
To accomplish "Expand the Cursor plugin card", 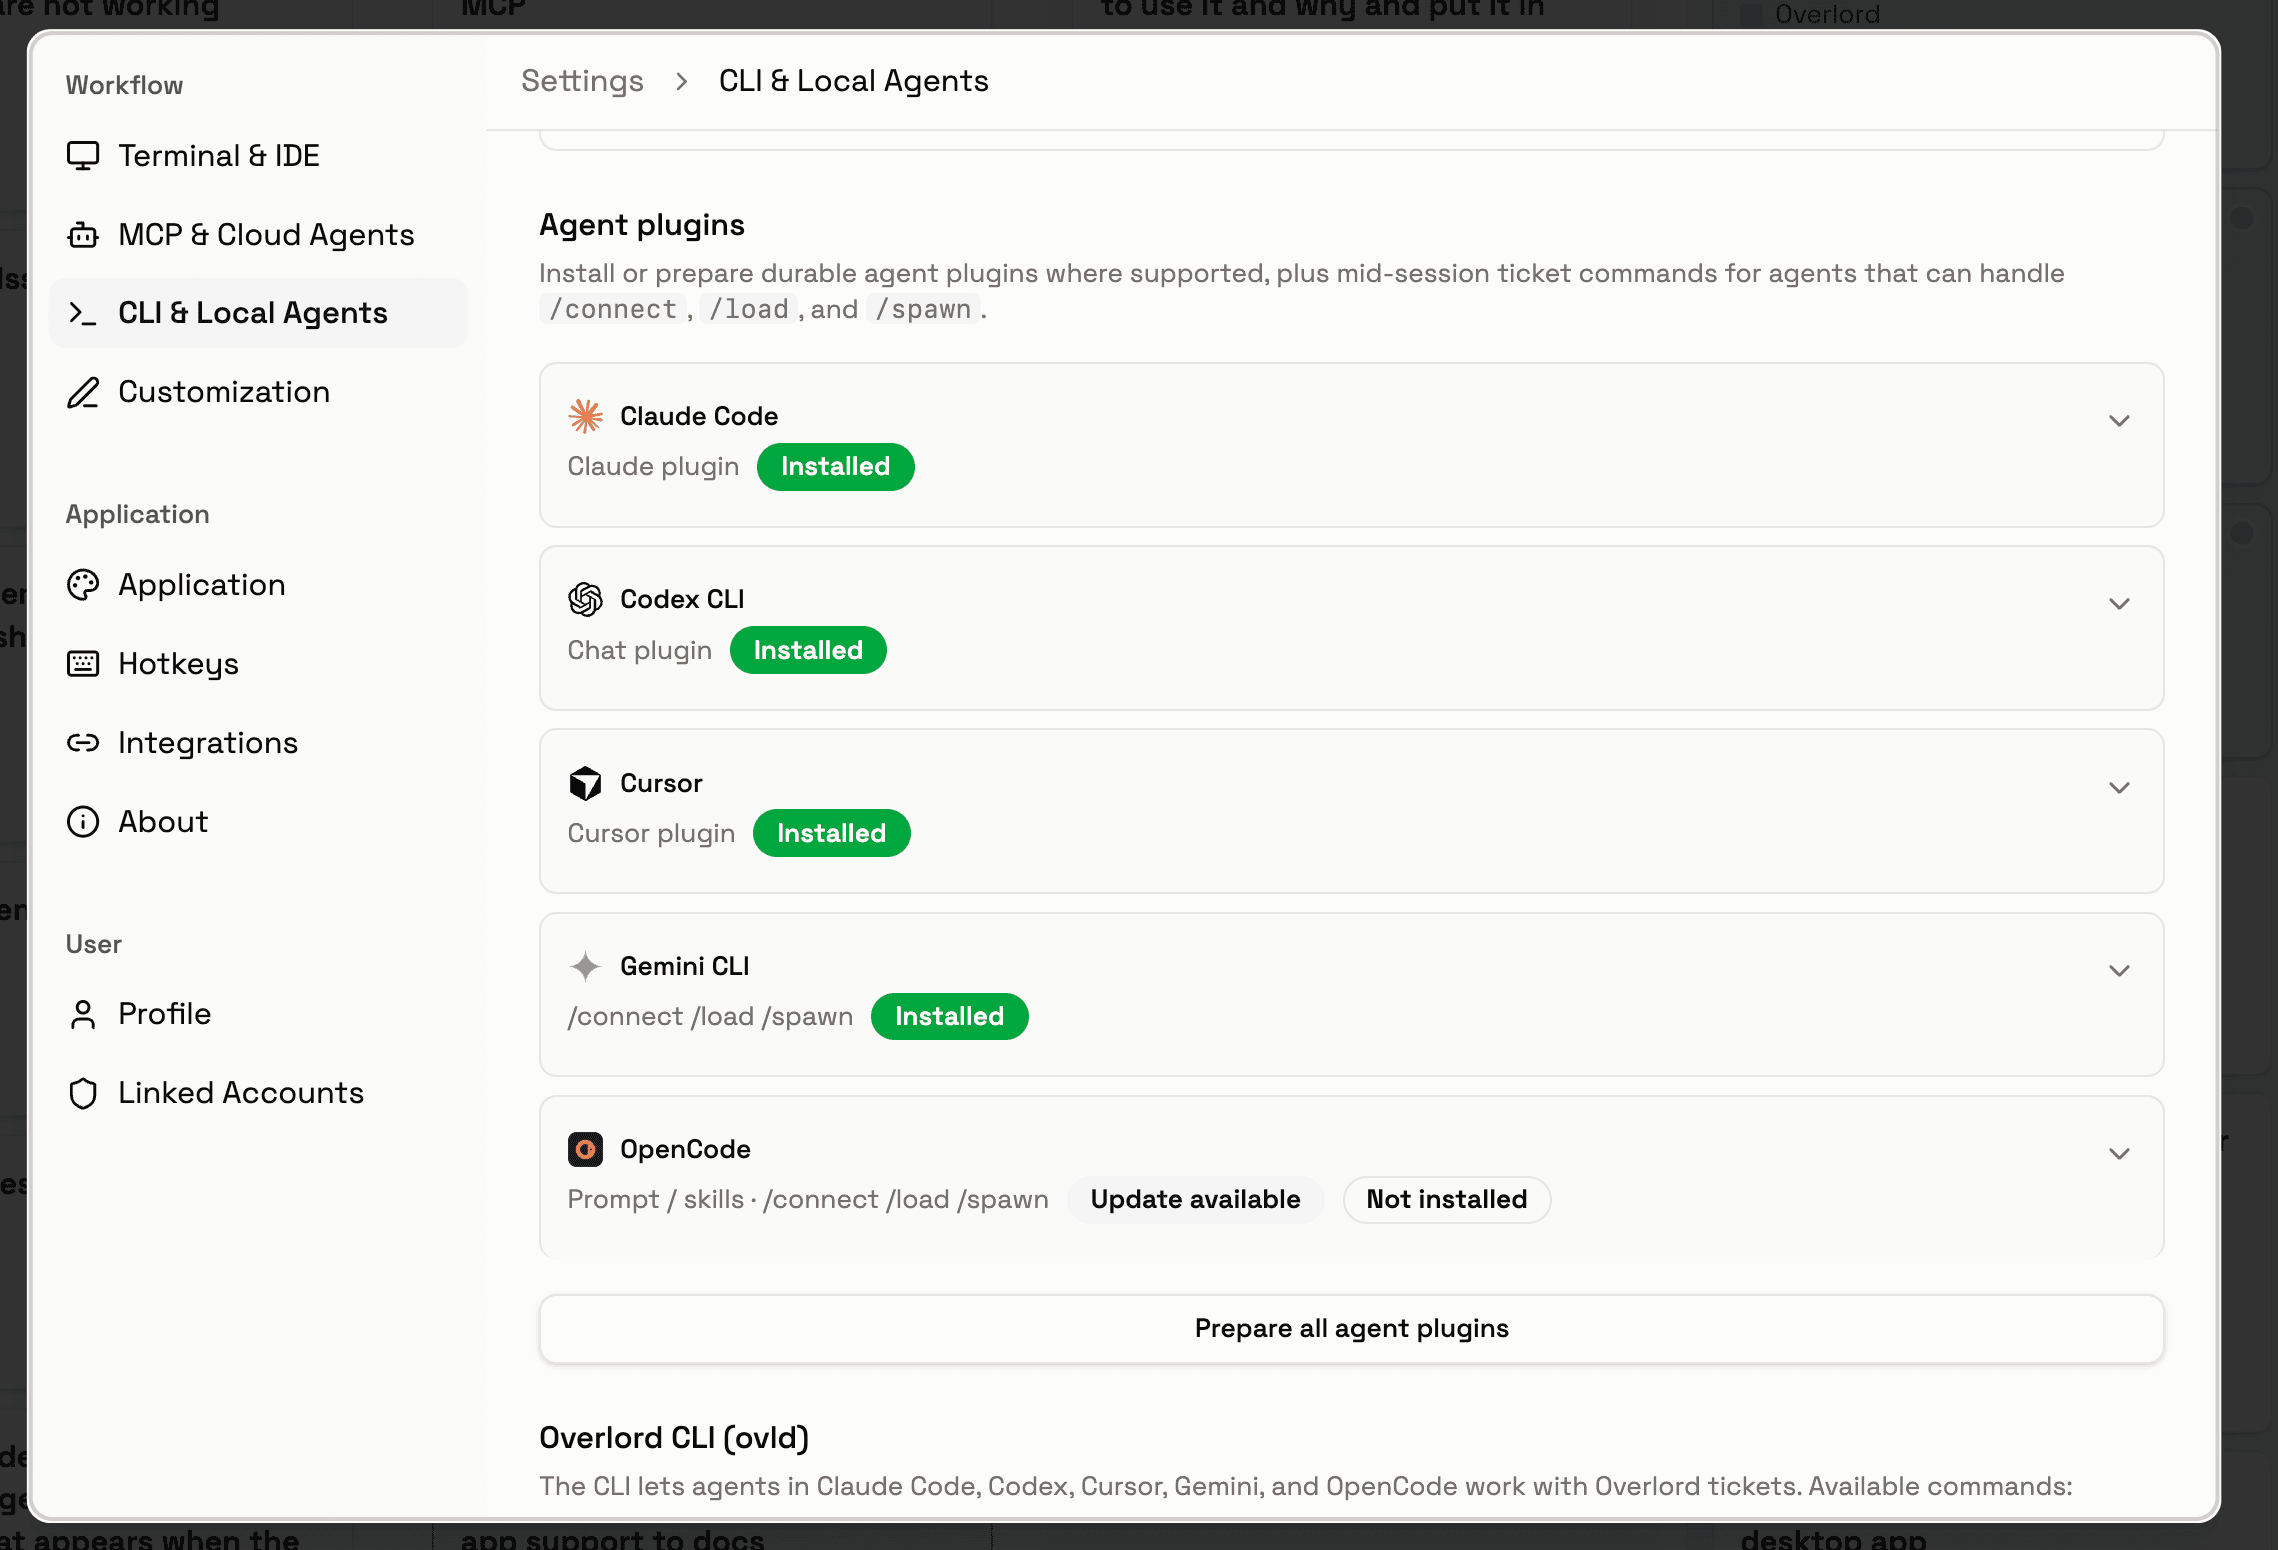I will (2119, 788).
